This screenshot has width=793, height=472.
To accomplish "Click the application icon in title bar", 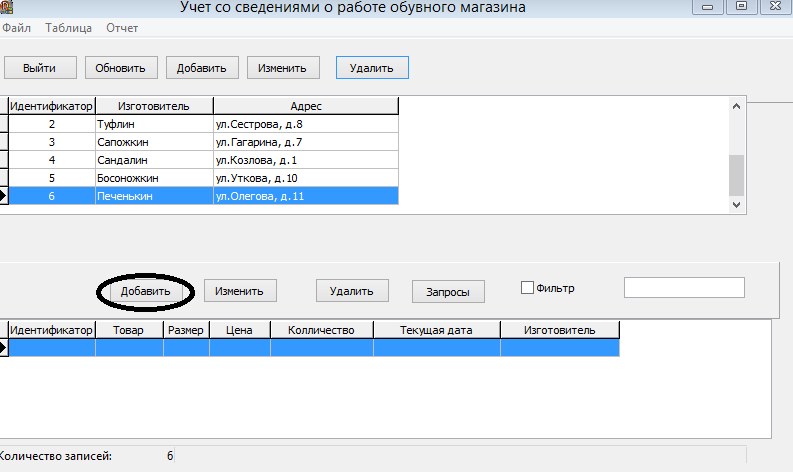I will (x=7, y=7).
